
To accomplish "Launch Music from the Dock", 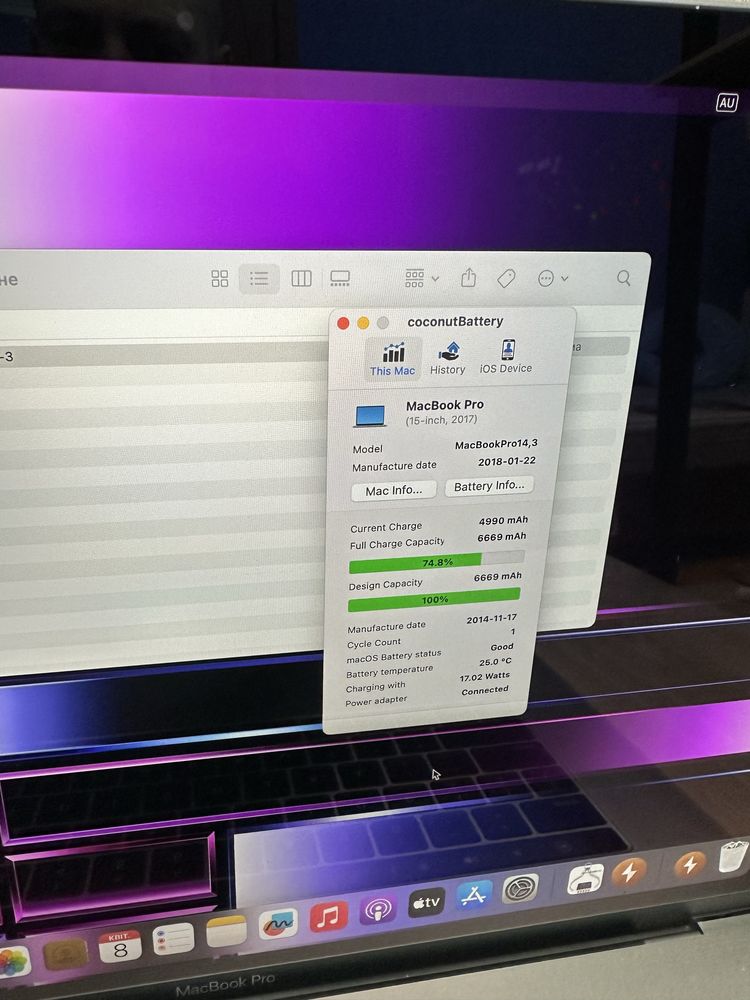I will click(x=328, y=916).
